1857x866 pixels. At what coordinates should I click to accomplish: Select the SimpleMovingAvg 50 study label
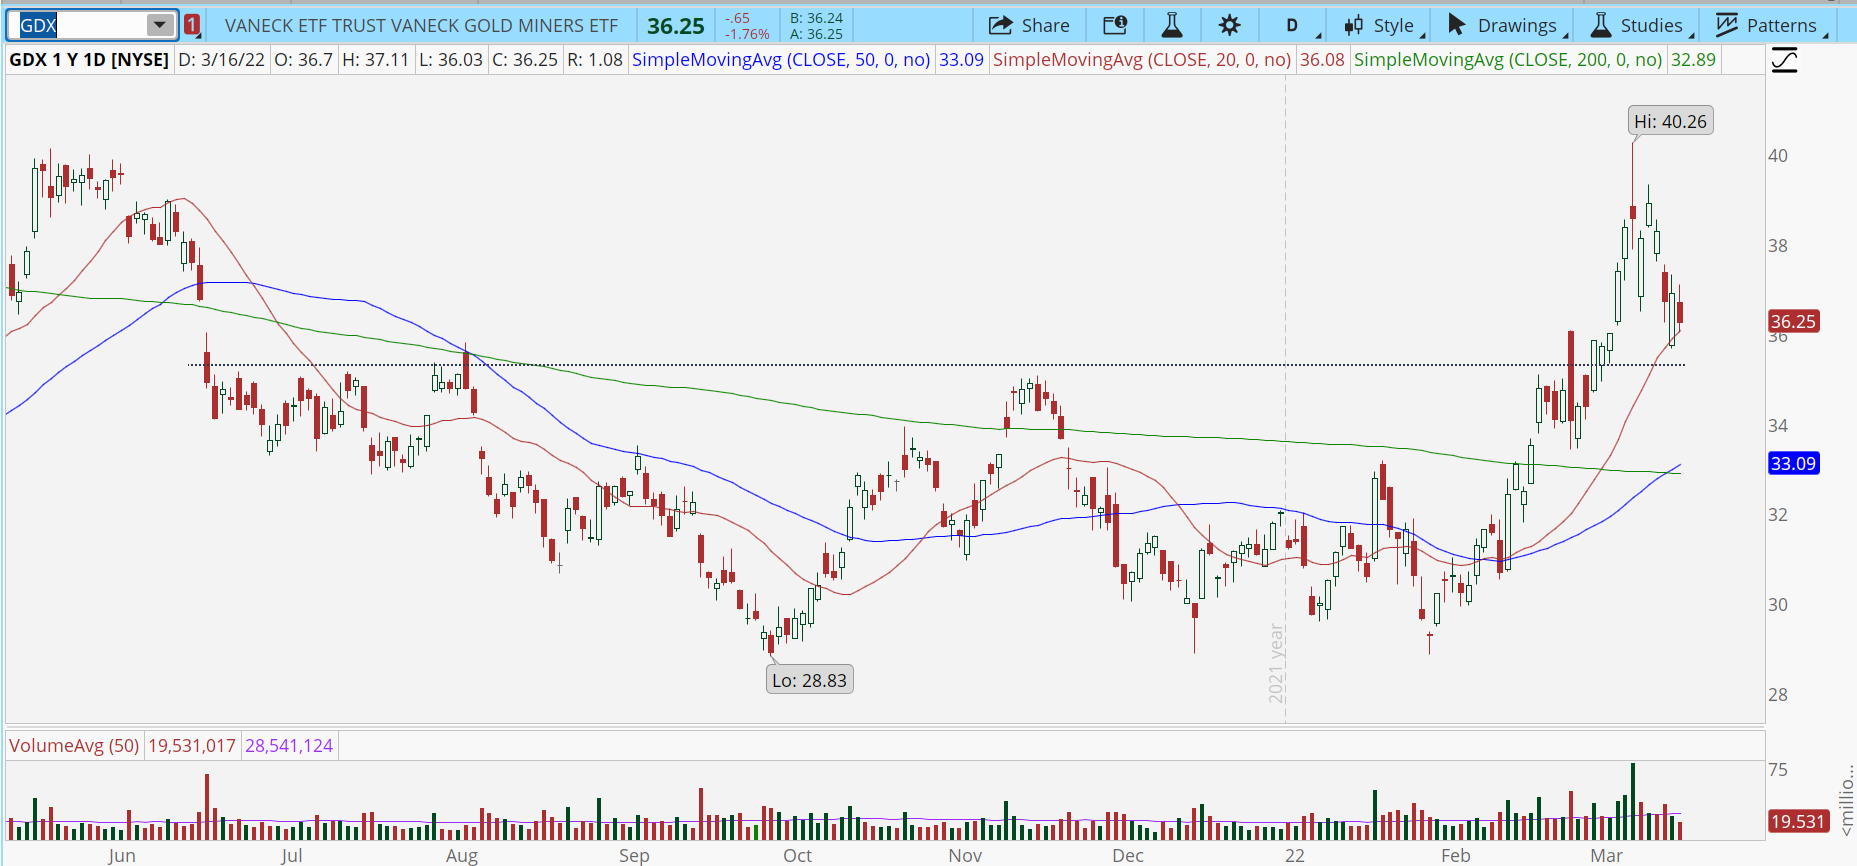[781, 60]
